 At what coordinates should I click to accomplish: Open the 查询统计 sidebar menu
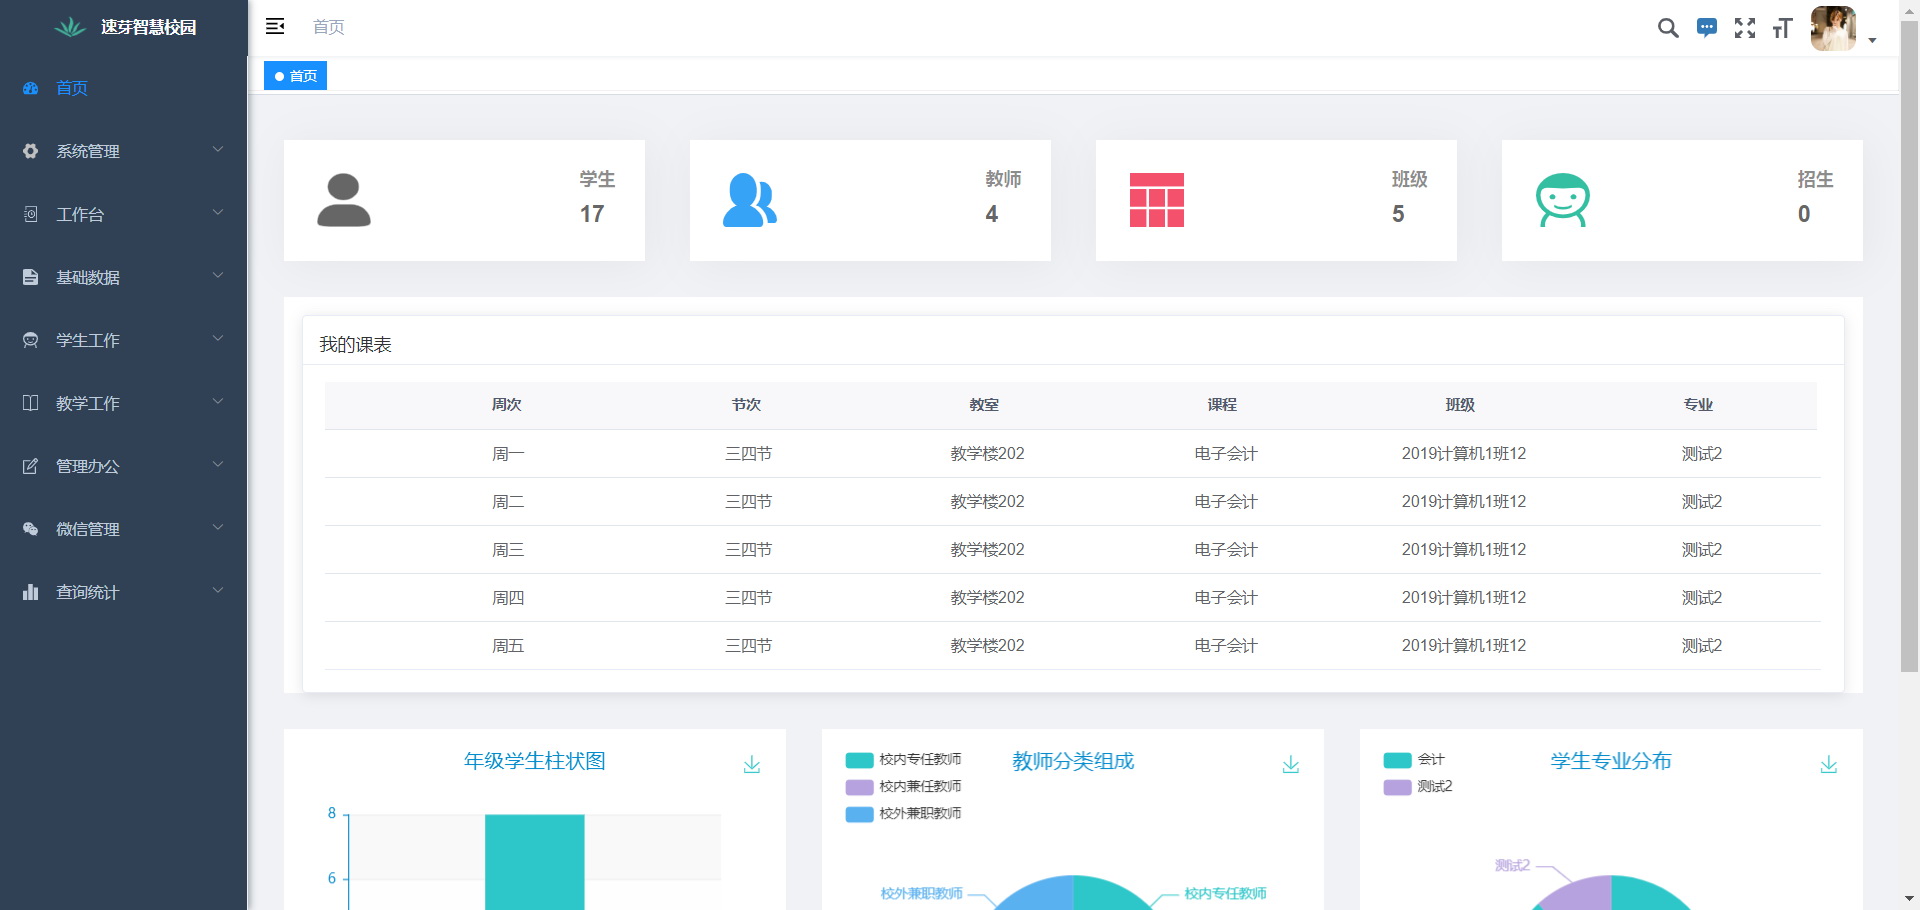[x=123, y=592]
